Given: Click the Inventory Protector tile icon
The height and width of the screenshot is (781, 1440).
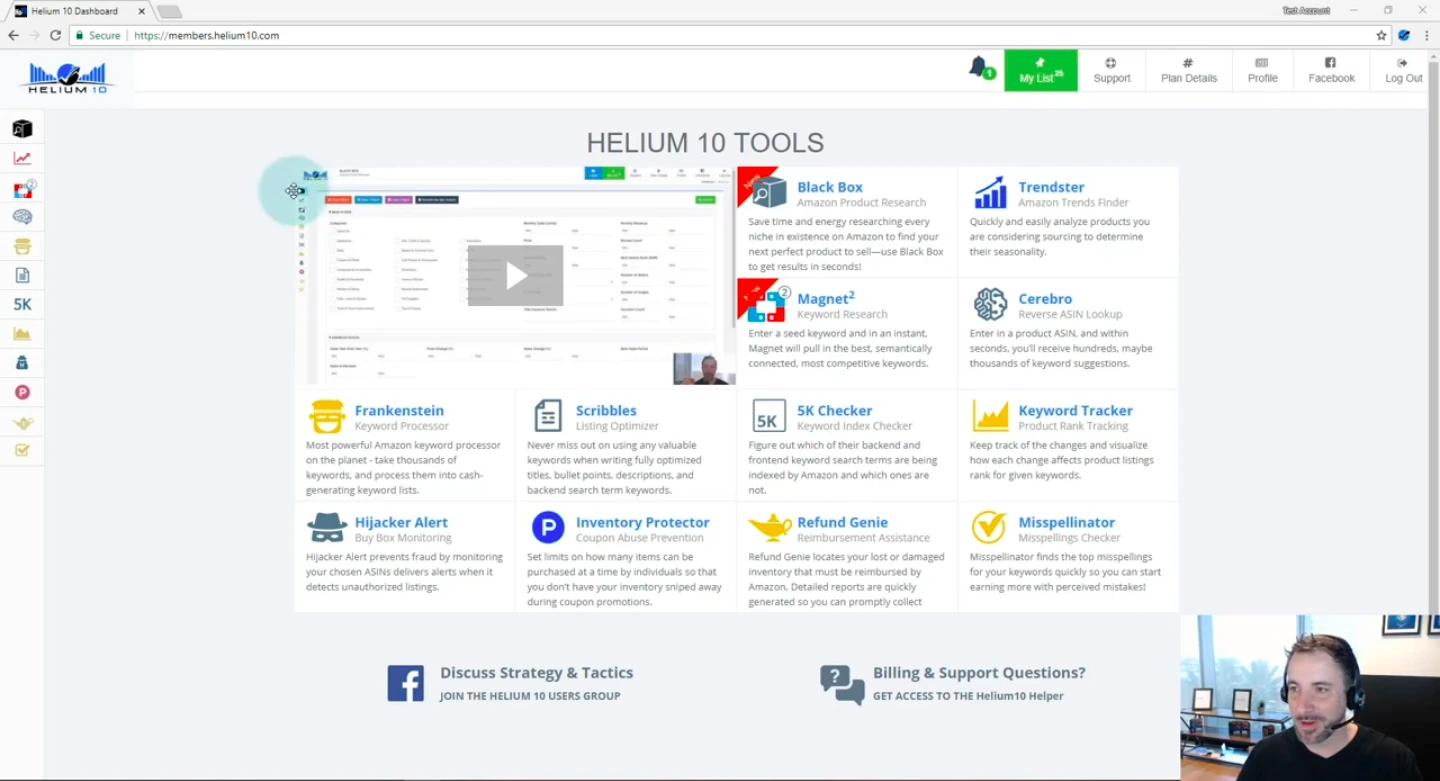Looking at the screenshot, I should tap(548, 527).
